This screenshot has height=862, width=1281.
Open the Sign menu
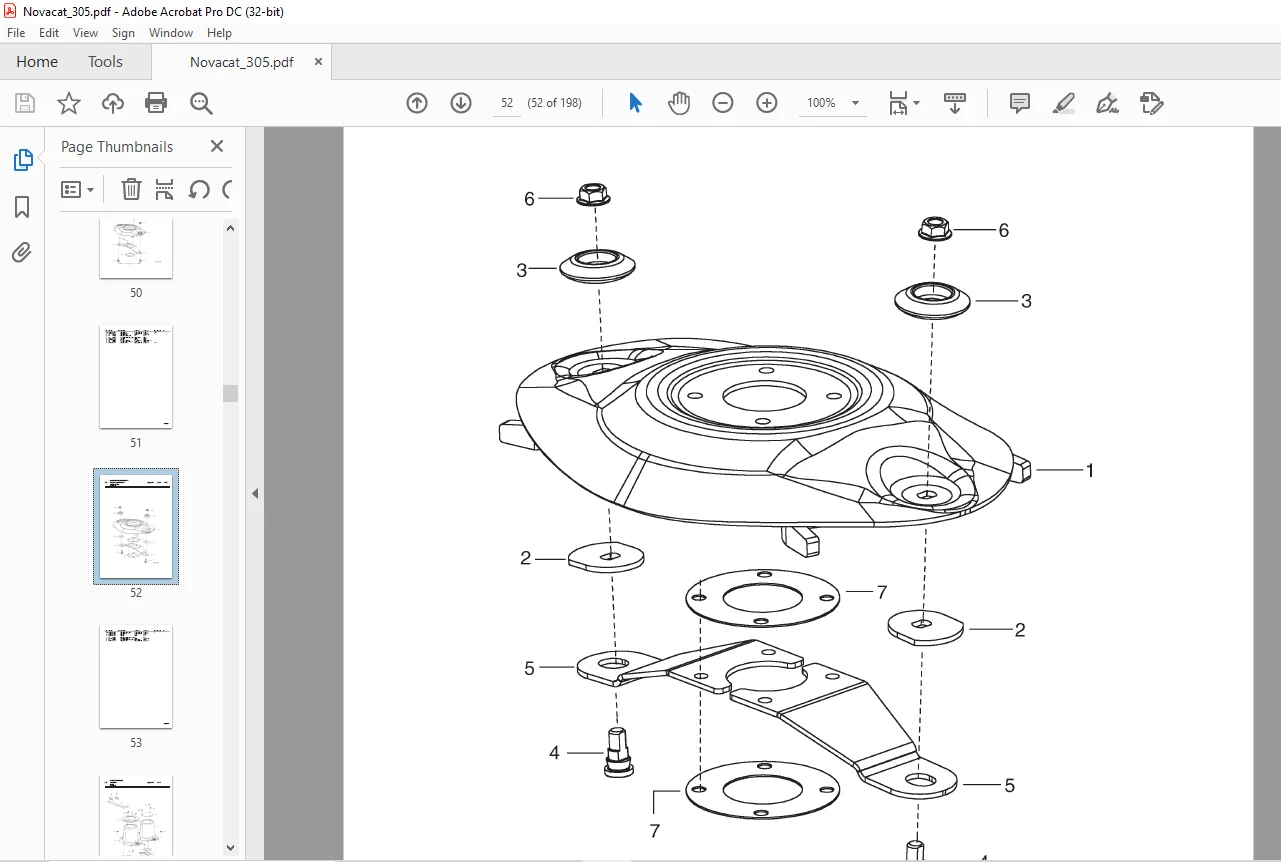point(123,33)
